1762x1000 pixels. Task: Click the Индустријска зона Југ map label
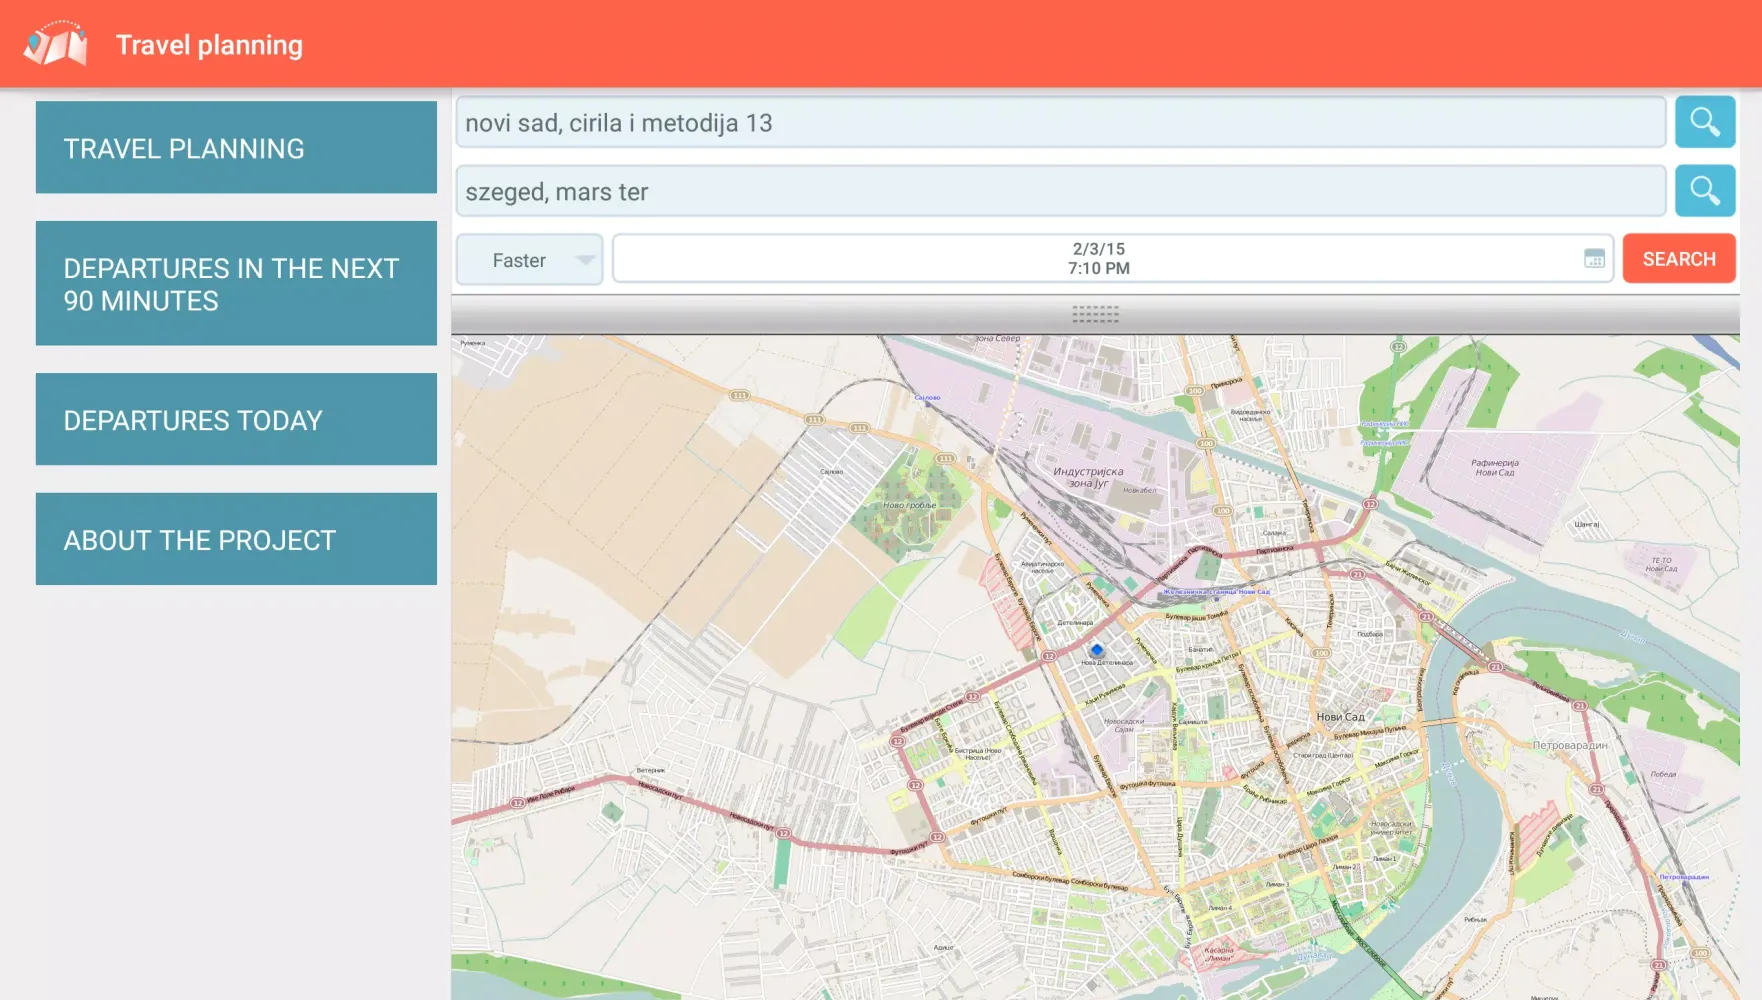click(x=1088, y=477)
